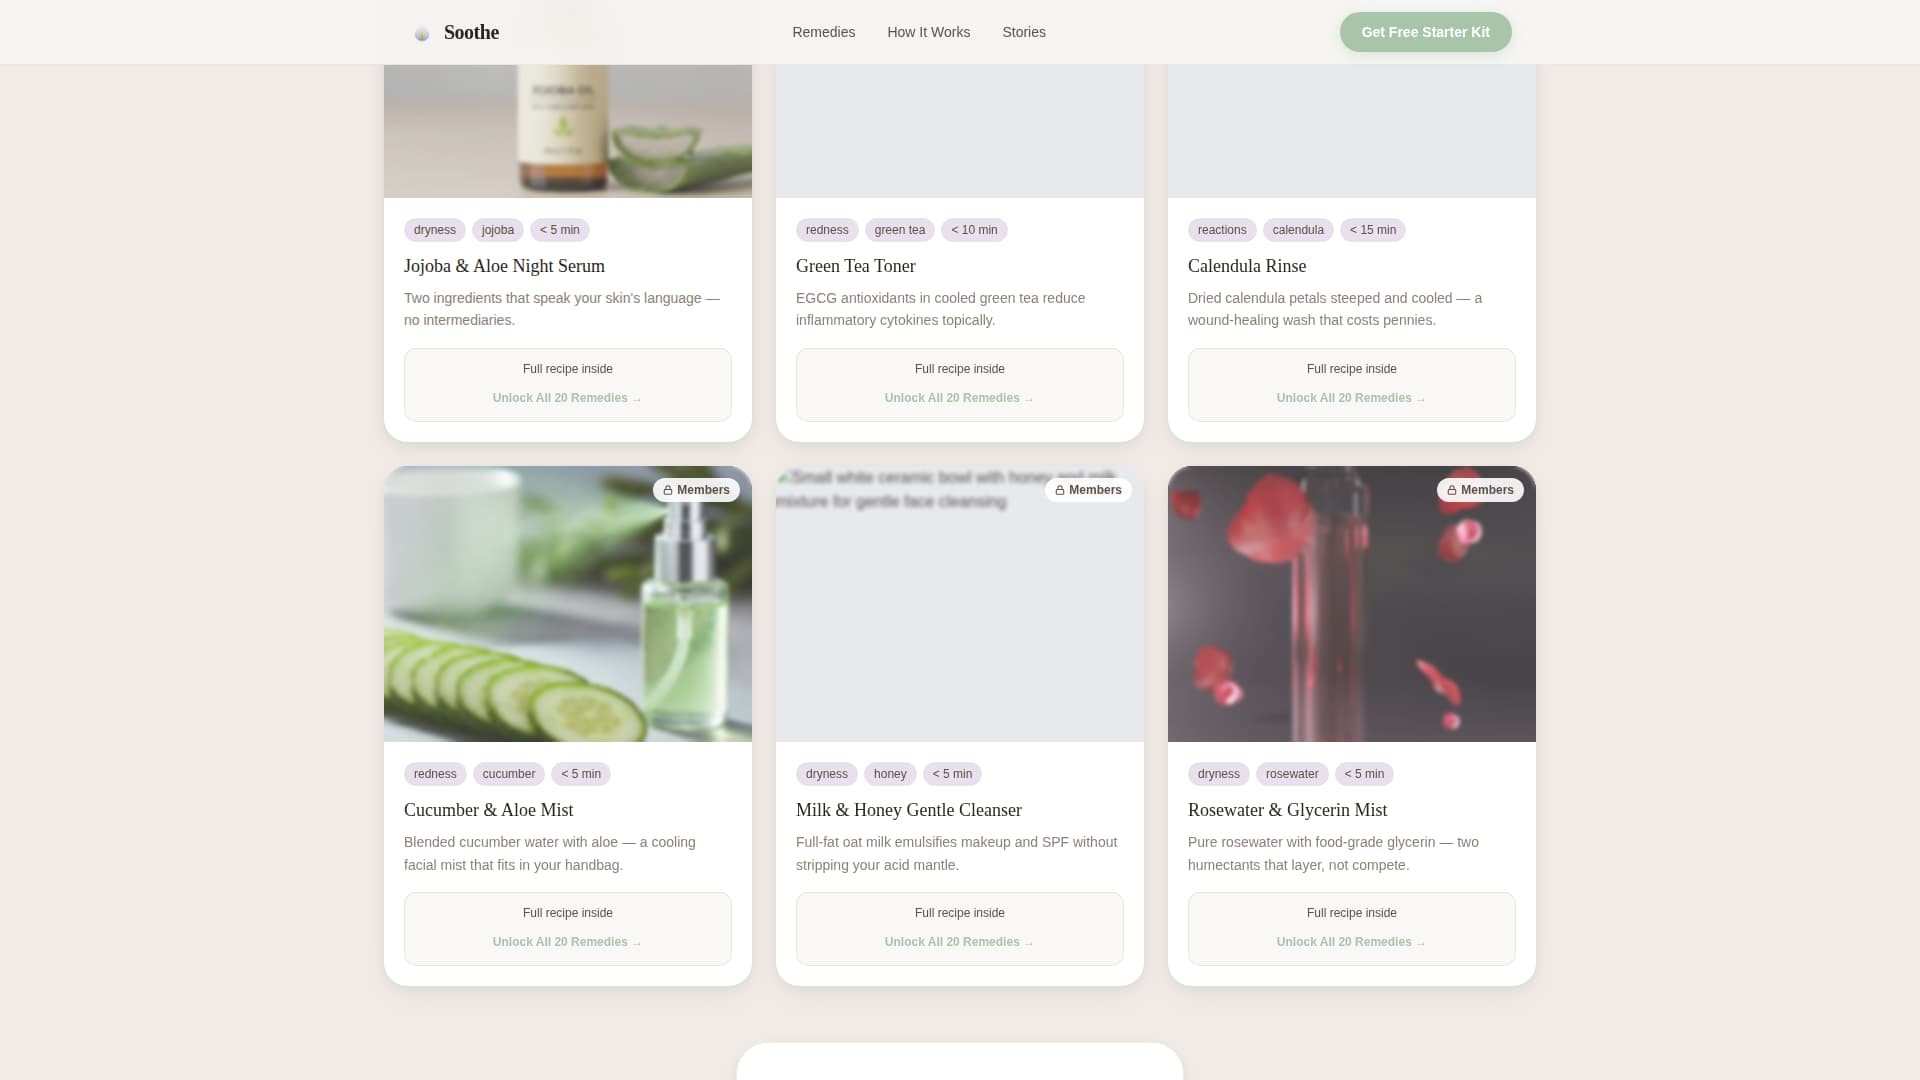1920x1080 pixels.
Task: Click Unlock All 20 Remedies under Jojoba Serum
Action: point(567,398)
